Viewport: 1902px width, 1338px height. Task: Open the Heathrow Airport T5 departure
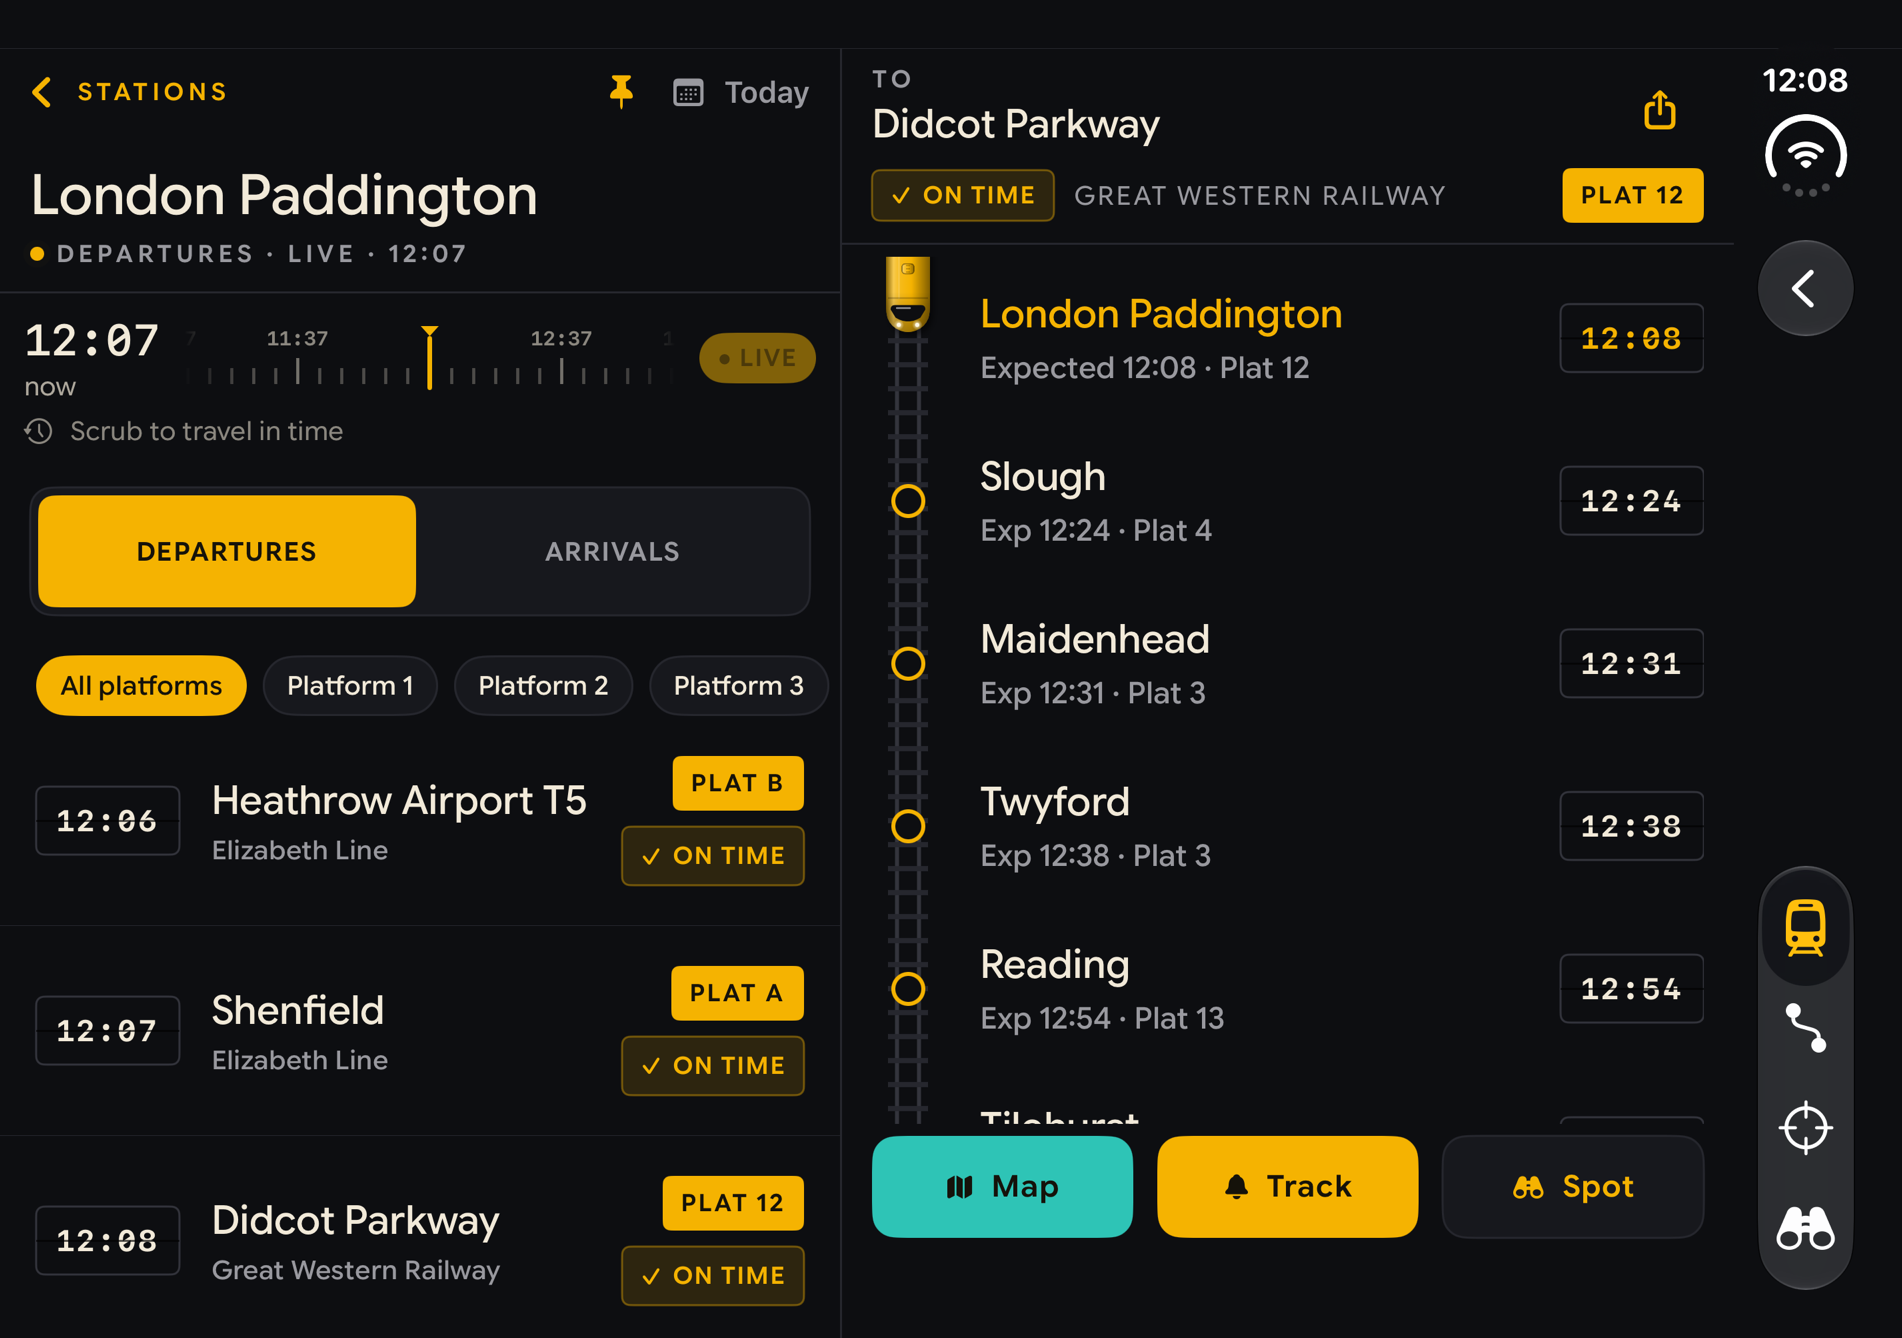click(x=420, y=822)
